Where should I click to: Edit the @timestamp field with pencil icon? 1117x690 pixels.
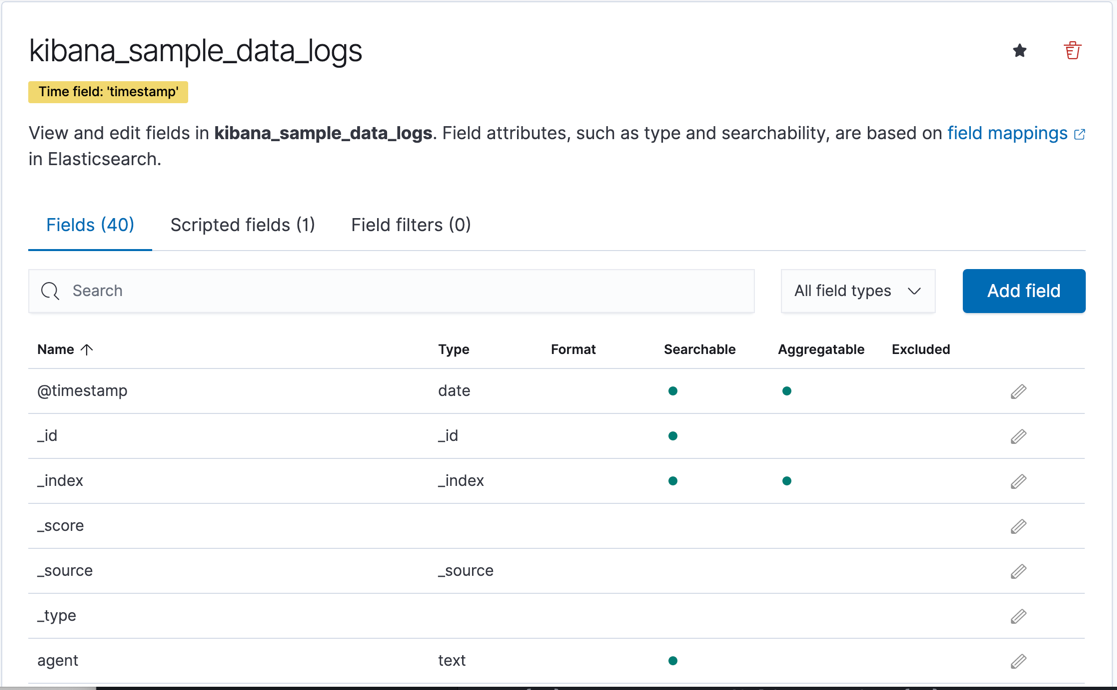(1018, 392)
